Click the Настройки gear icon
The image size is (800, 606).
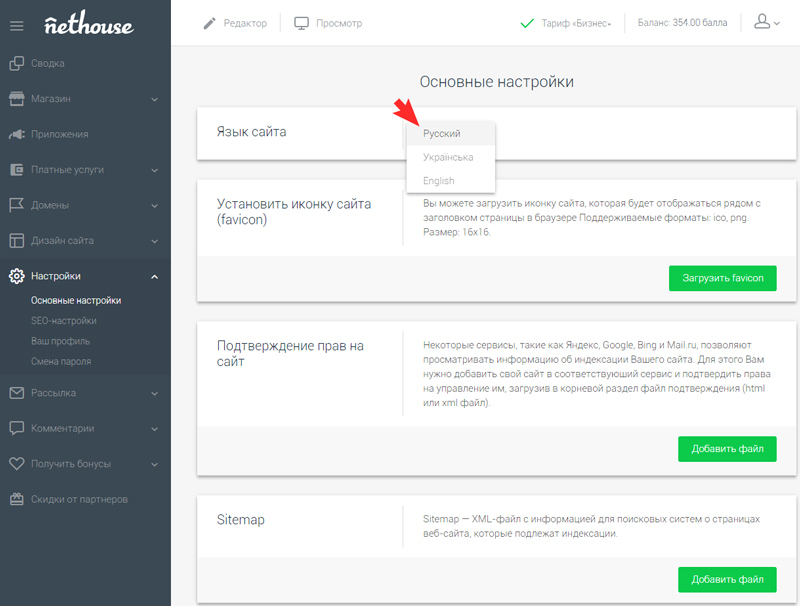coord(17,276)
